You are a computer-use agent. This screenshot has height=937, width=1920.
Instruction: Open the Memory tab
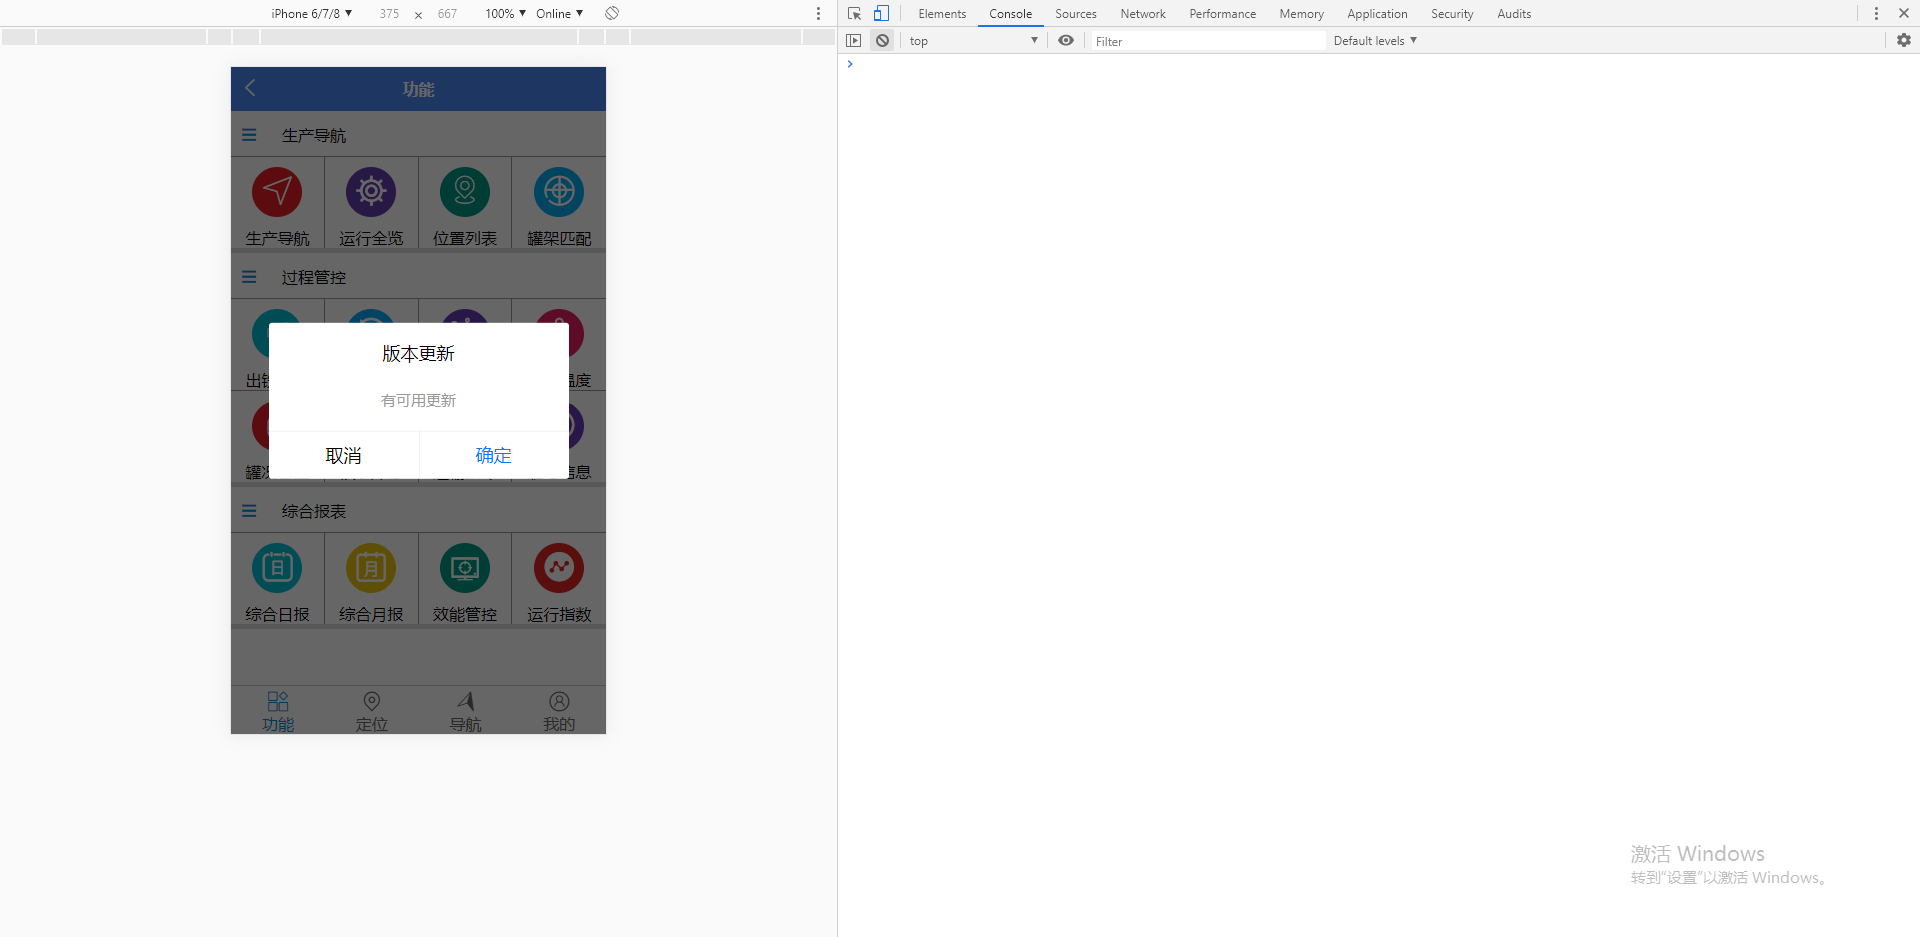pos(1301,14)
